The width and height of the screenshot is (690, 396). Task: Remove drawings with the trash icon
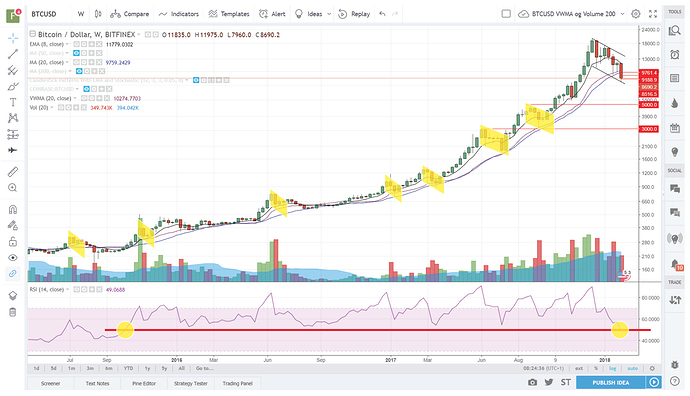13,312
